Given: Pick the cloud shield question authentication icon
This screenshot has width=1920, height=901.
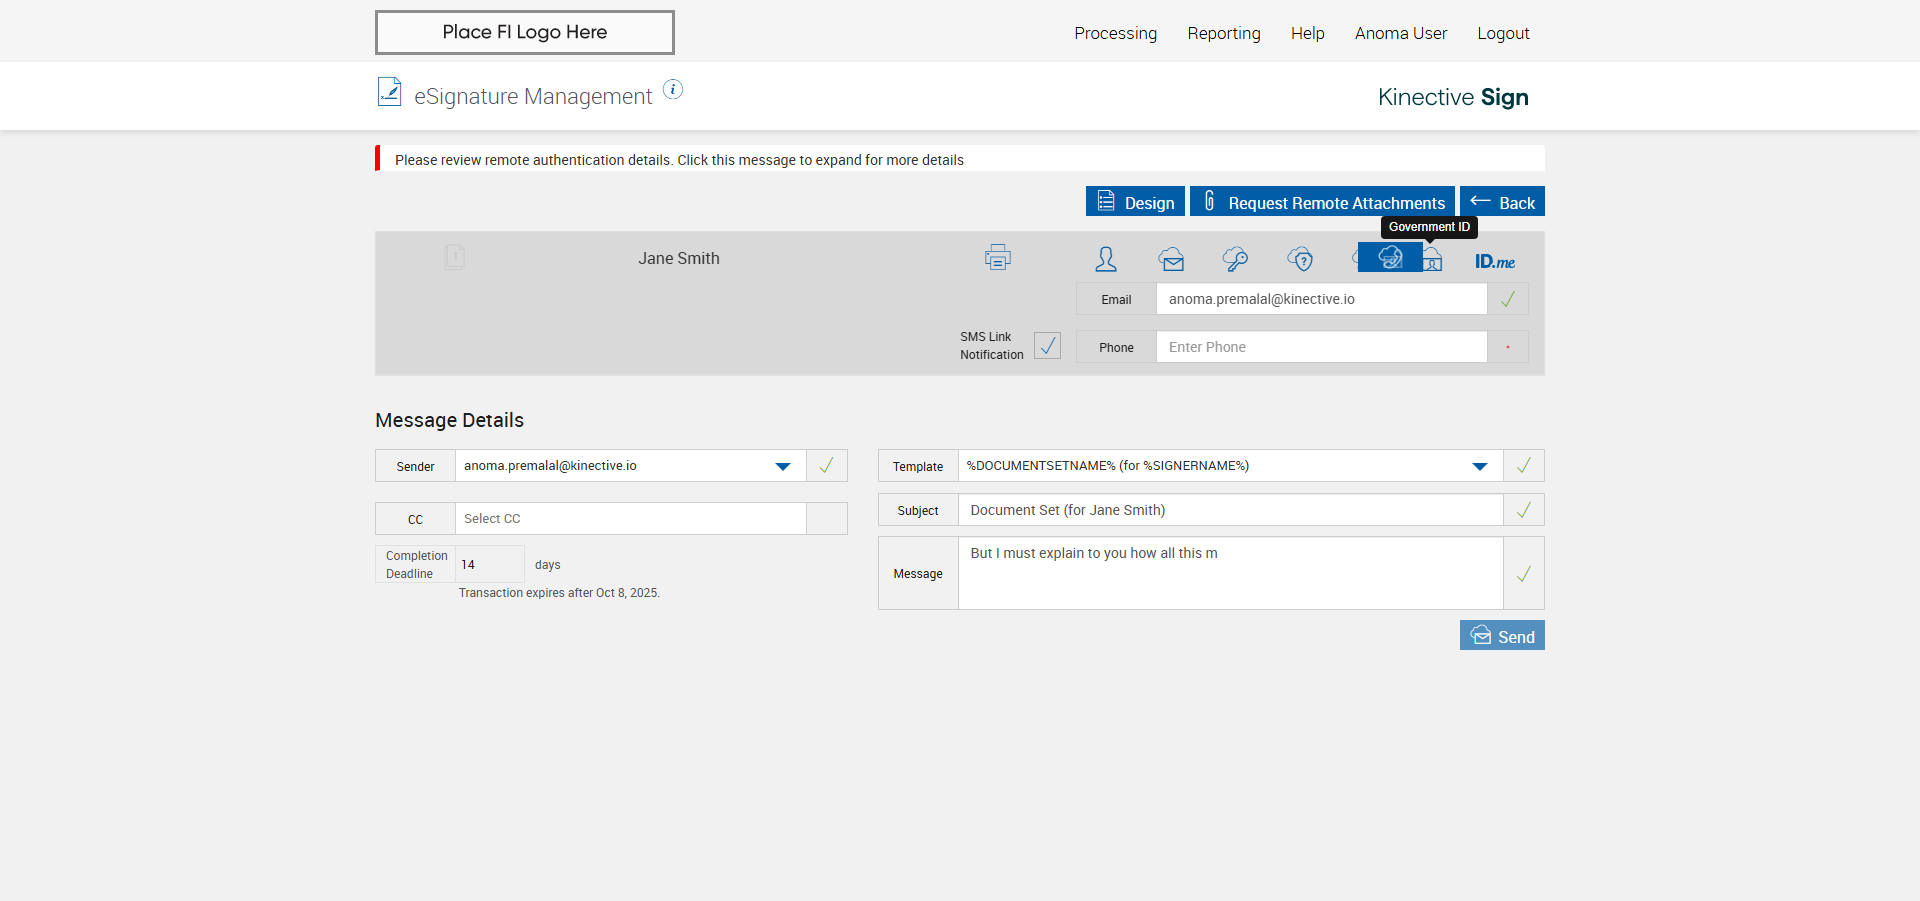Looking at the screenshot, I should click(1300, 260).
